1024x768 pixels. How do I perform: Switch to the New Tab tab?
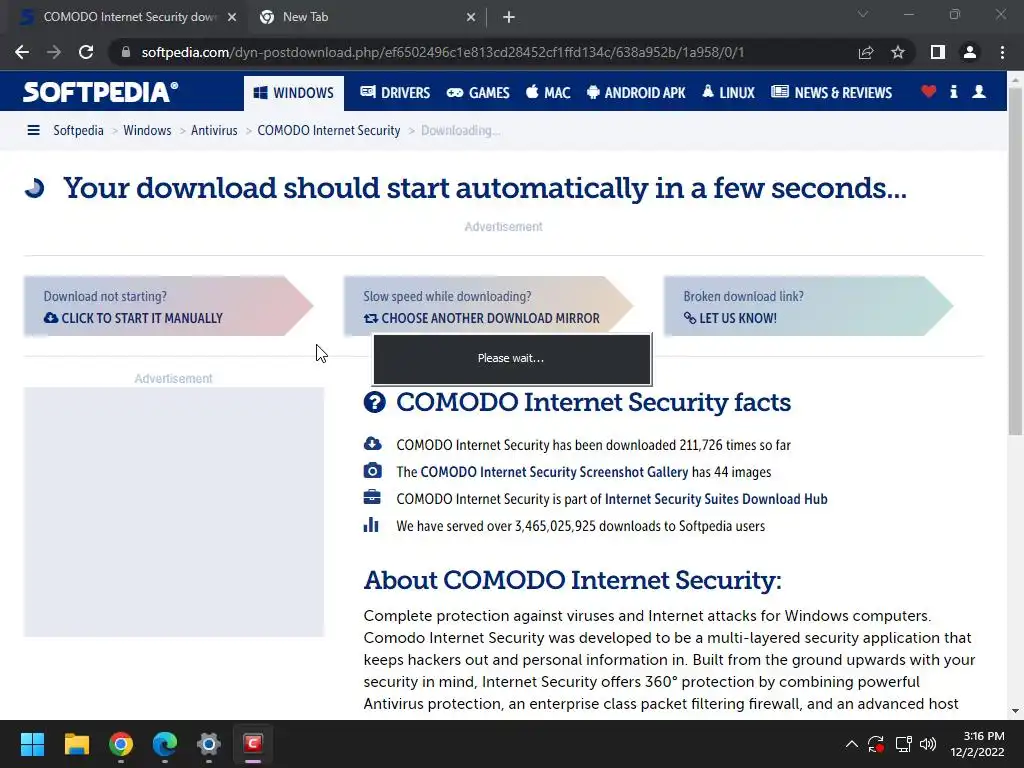tap(366, 17)
